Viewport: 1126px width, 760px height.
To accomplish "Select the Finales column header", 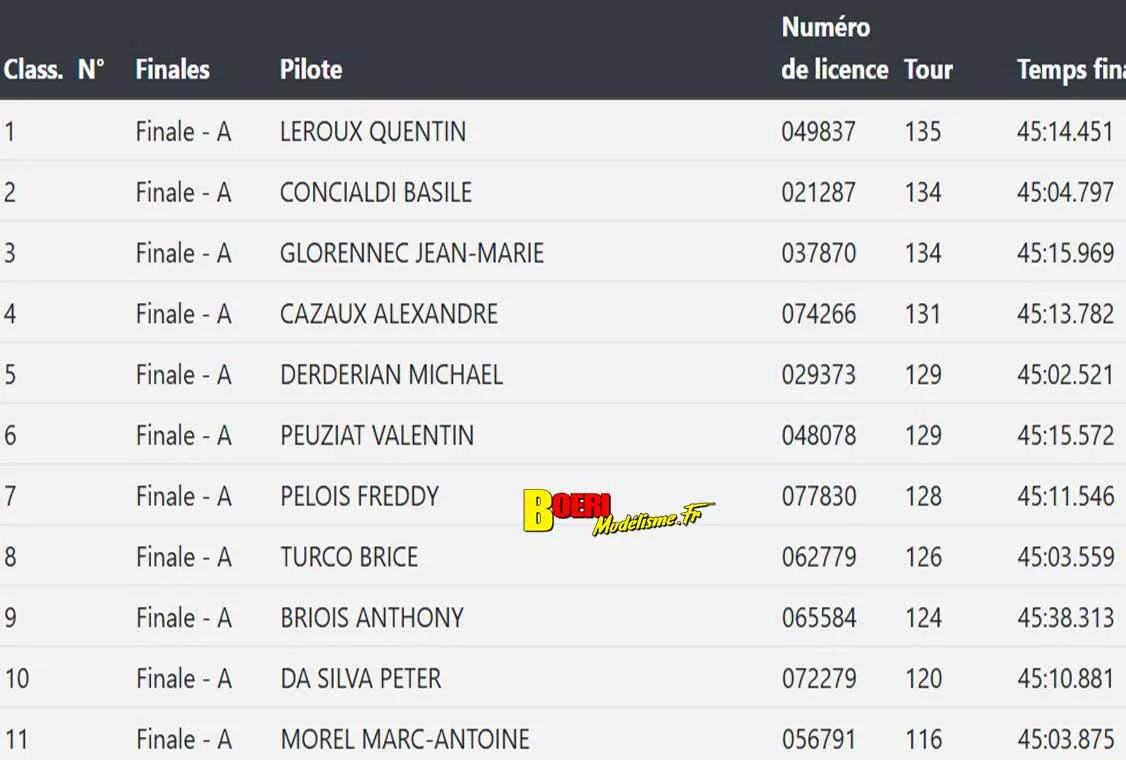I will pyautogui.click(x=172, y=70).
